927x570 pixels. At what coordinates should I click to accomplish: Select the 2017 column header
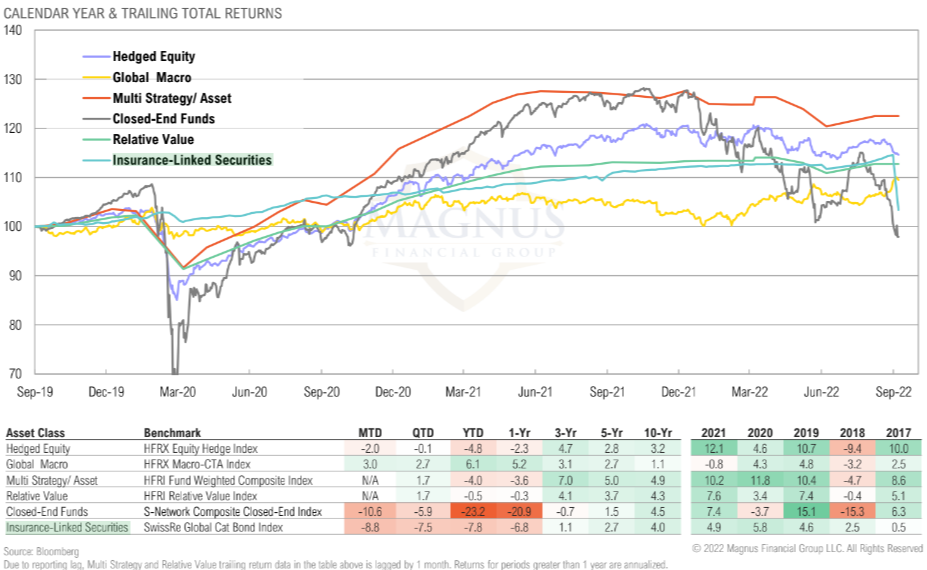(897, 433)
